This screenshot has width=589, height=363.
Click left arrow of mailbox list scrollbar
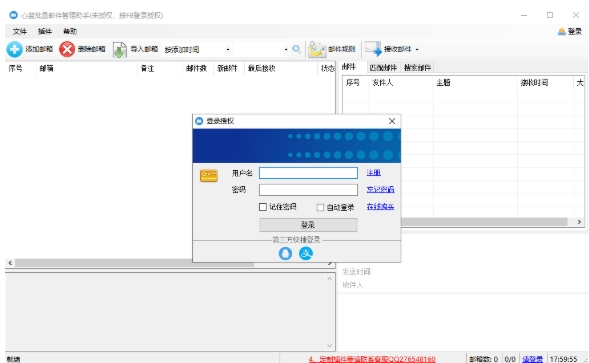coord(10,263)
